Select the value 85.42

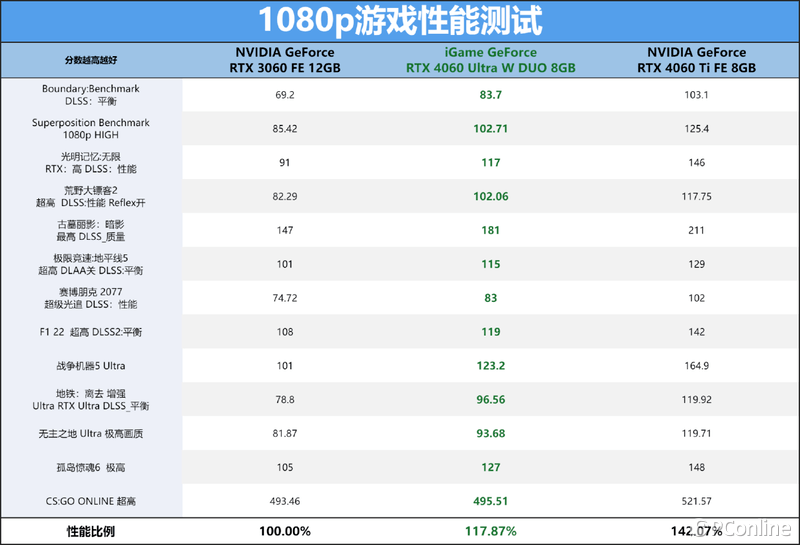(x=285, y=129)
